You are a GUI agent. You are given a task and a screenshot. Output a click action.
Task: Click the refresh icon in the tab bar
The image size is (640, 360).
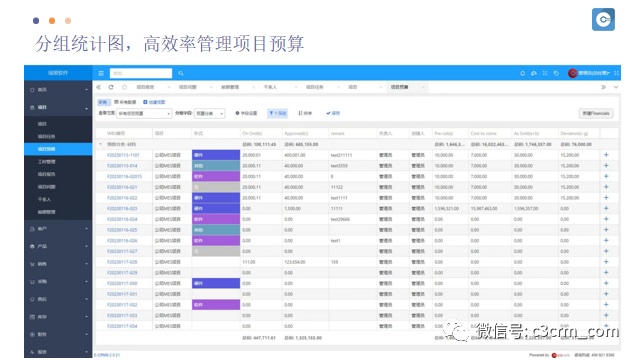tap(111, 87)
